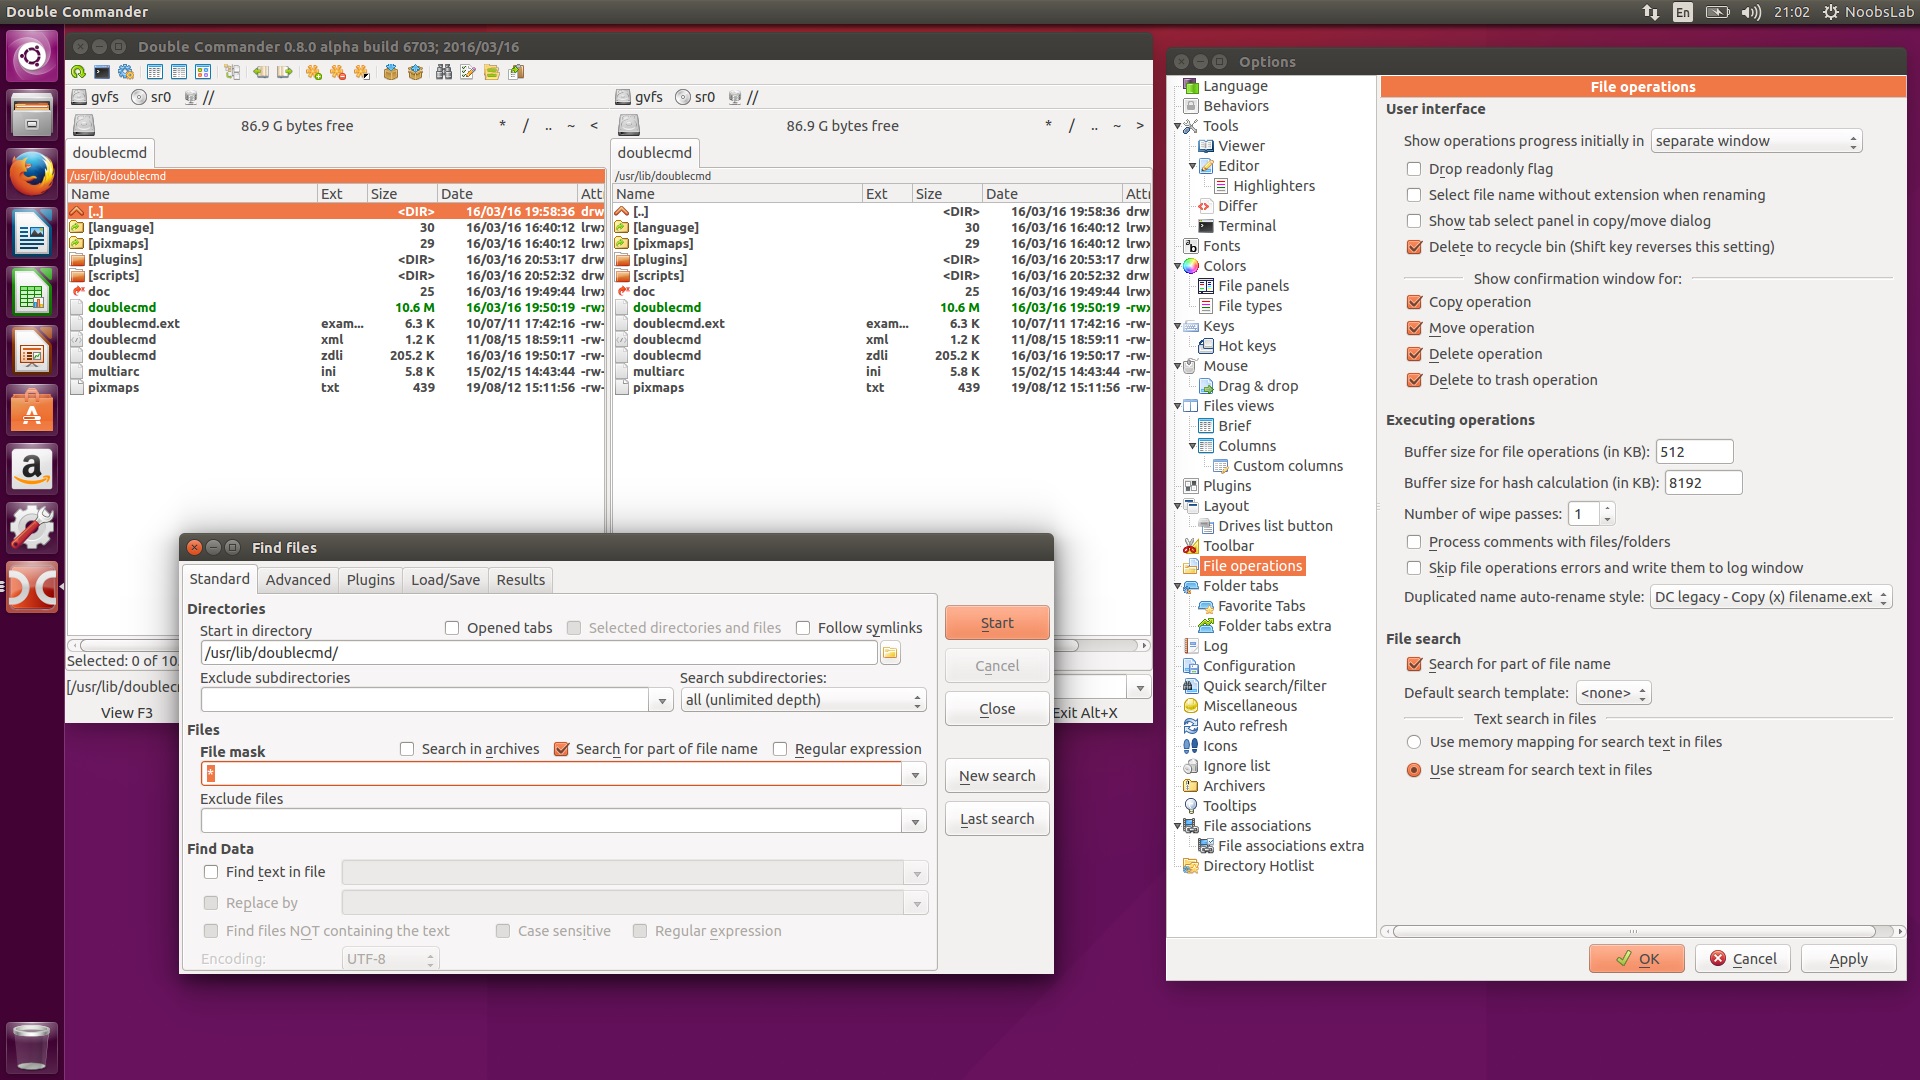Screen dimensions: 1920x1080
Task: Open Search subdirectories depth dropdown
Action: click(803, 700)
